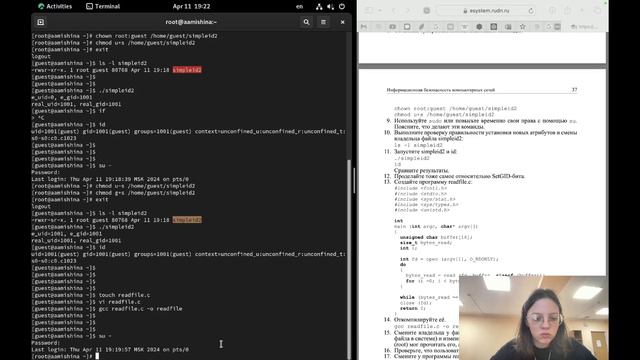This screenshot has height=360, width=640.
Task: Open the clock showing Apr 11 19:22
Action: coord(191,6)
